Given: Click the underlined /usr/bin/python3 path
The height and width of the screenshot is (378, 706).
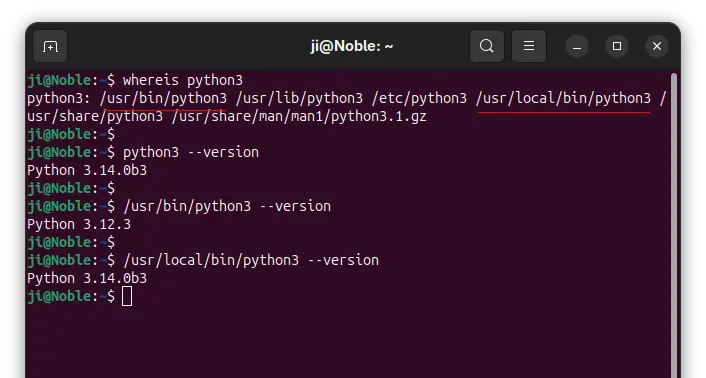Looking at the screenshot, I should [164, 98].
